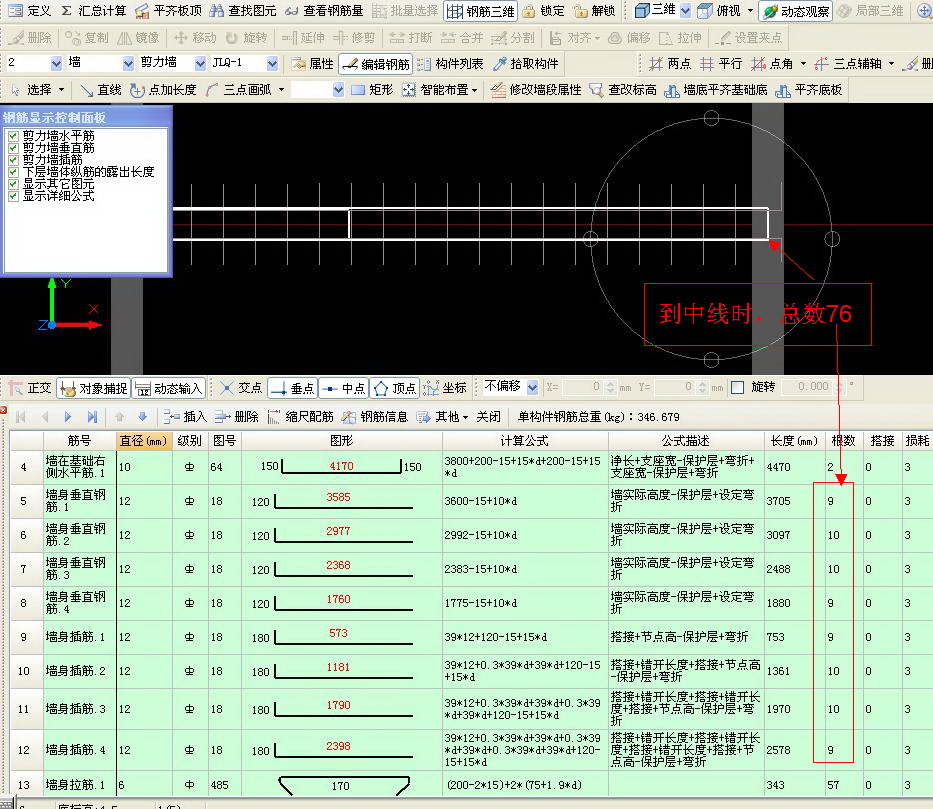Open the JLQ-1 component dropdown
This screenshot has height=809, width=933.
(272, 62)
